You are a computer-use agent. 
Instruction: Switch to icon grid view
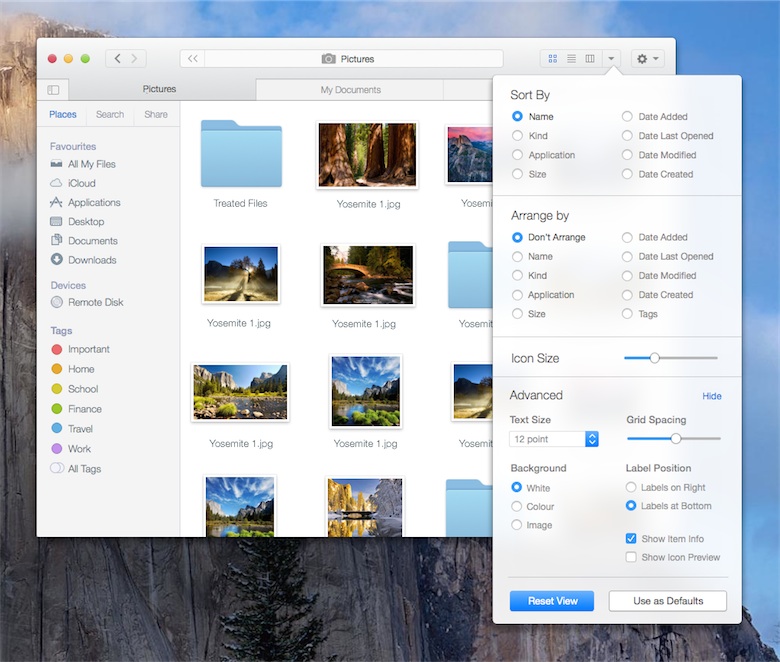(553, 59)
